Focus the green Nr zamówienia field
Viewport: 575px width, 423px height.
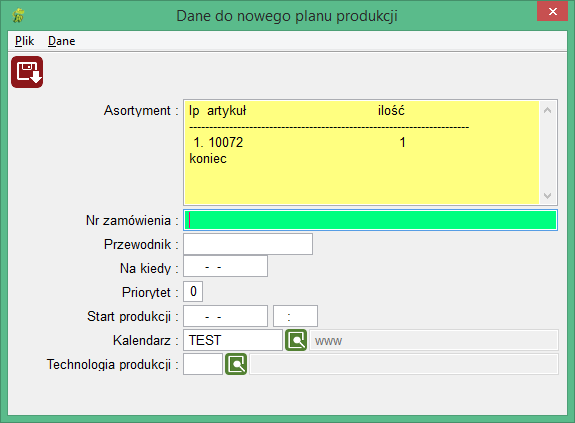coord(370,220)
